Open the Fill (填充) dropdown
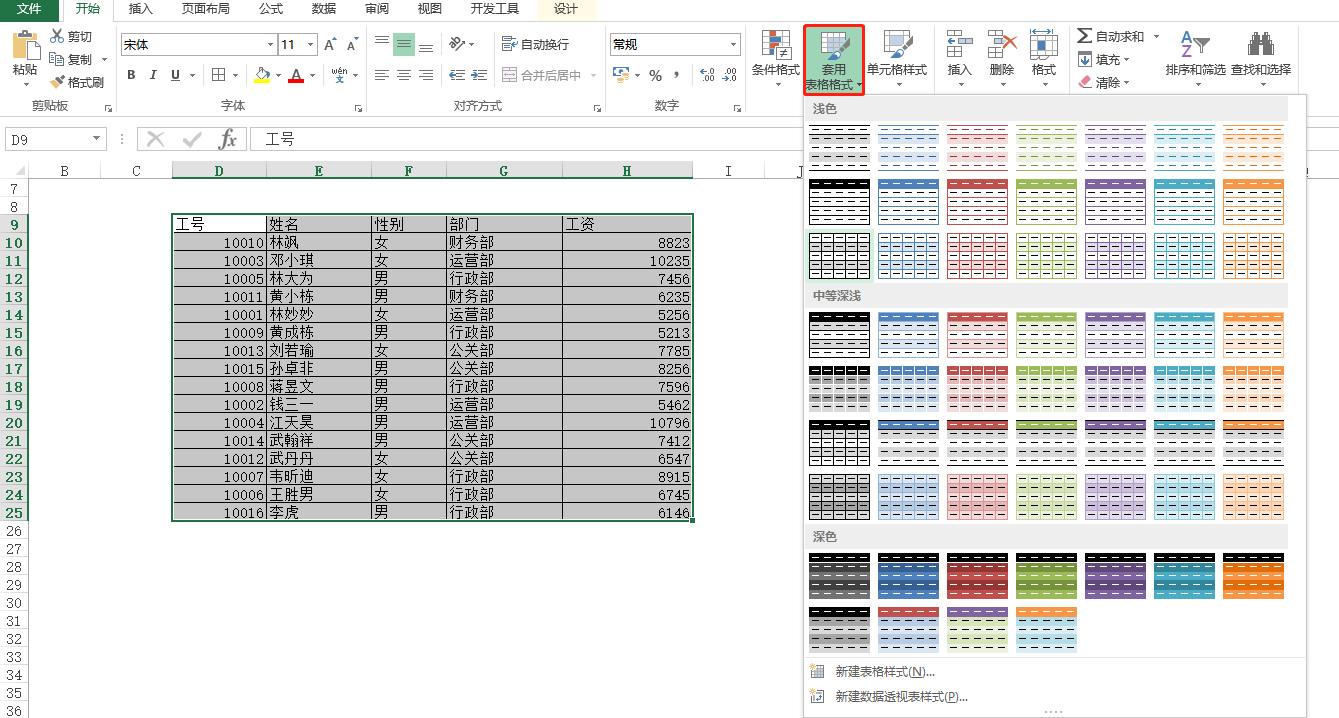Image resolution: width=1339 pixels, height=718 pixels. click(1104, 59)
